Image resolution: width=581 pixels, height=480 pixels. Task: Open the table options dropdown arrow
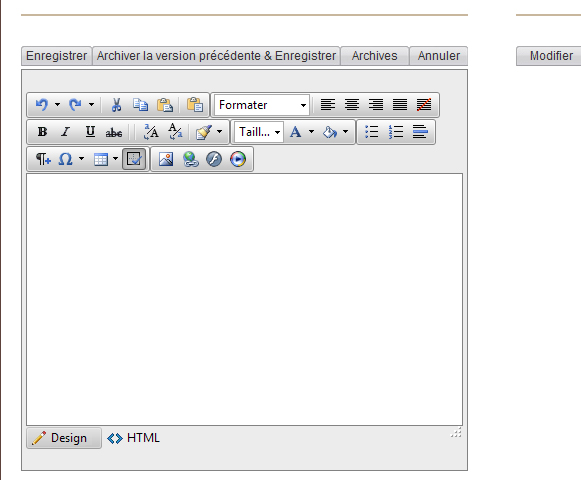[x=116, y=159]
